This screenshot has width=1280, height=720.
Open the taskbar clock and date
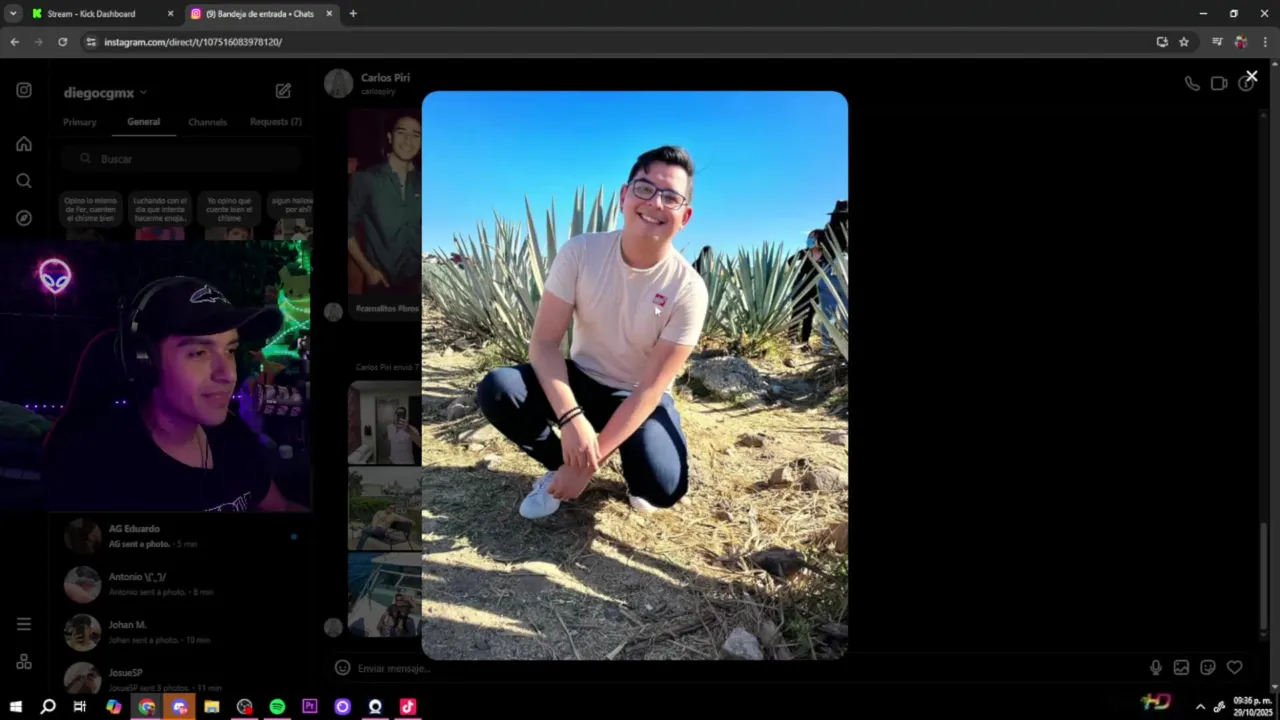point(1251,707)
